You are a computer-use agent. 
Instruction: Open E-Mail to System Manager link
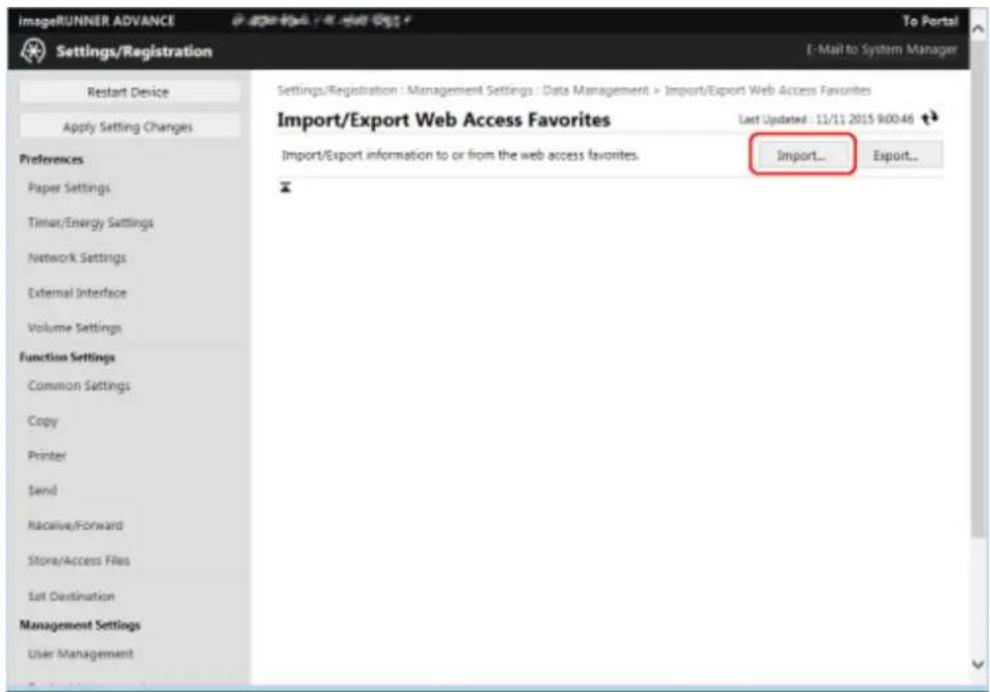click(x=881, y=49)
